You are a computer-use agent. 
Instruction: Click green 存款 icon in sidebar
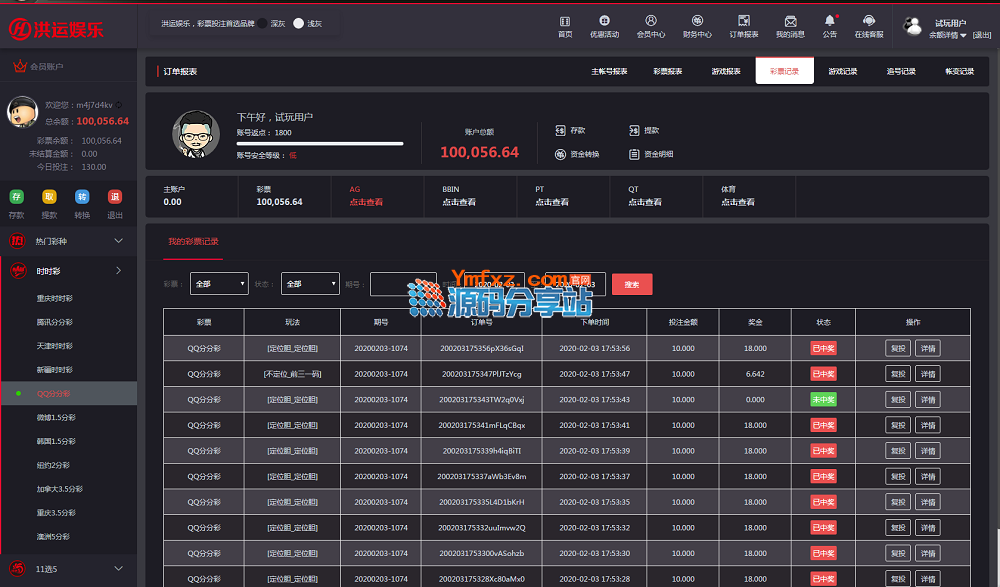coord(17,197)
